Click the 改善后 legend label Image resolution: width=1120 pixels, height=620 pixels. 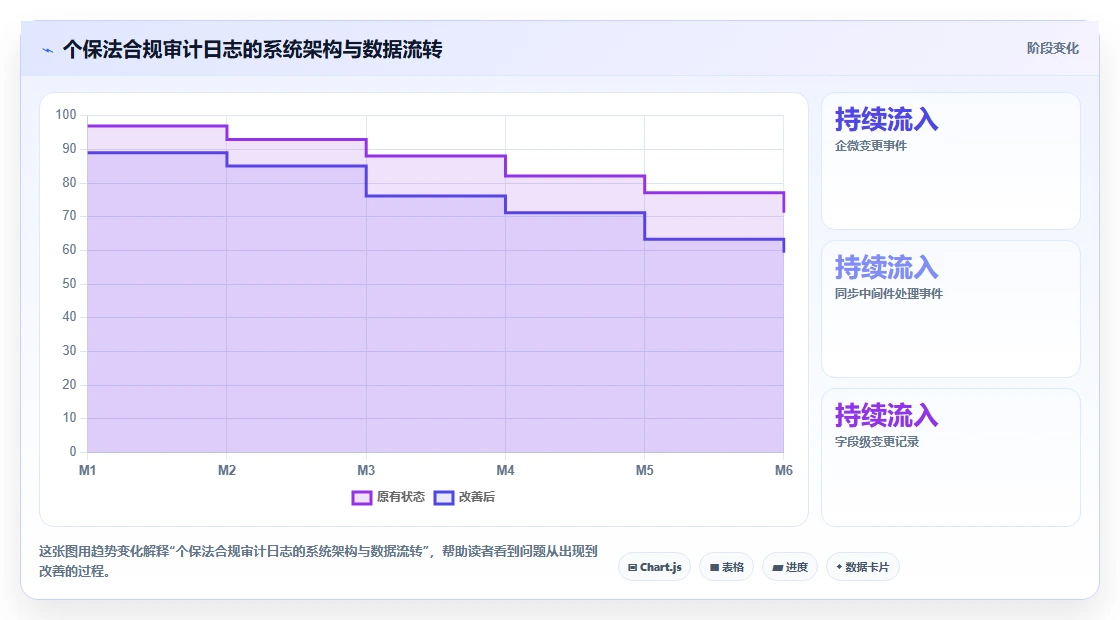[x=476, y=496]
